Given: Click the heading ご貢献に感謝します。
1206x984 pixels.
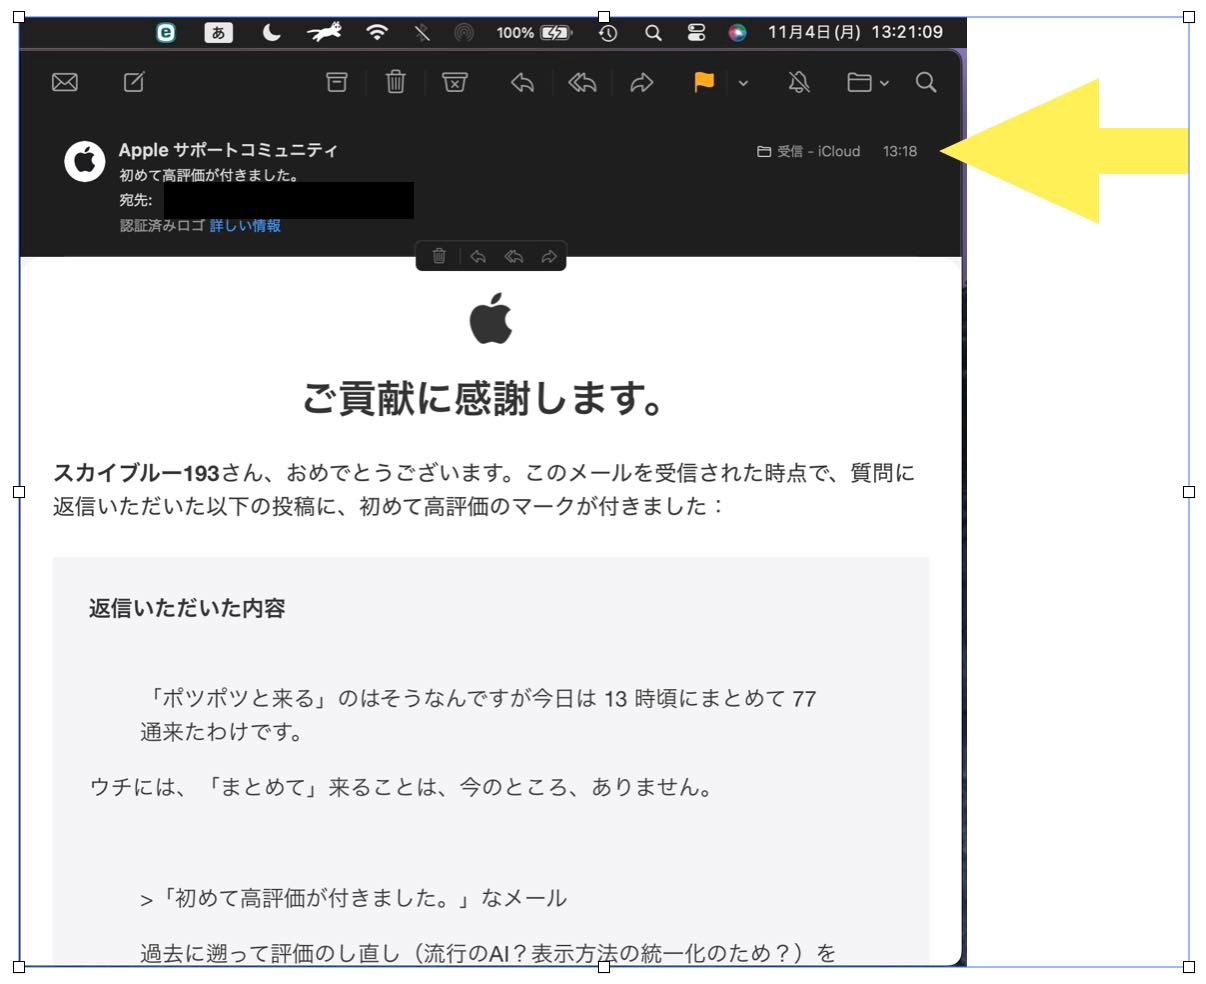Looking at the screenshot, I should pyautogui.click(x=484, y=399).
